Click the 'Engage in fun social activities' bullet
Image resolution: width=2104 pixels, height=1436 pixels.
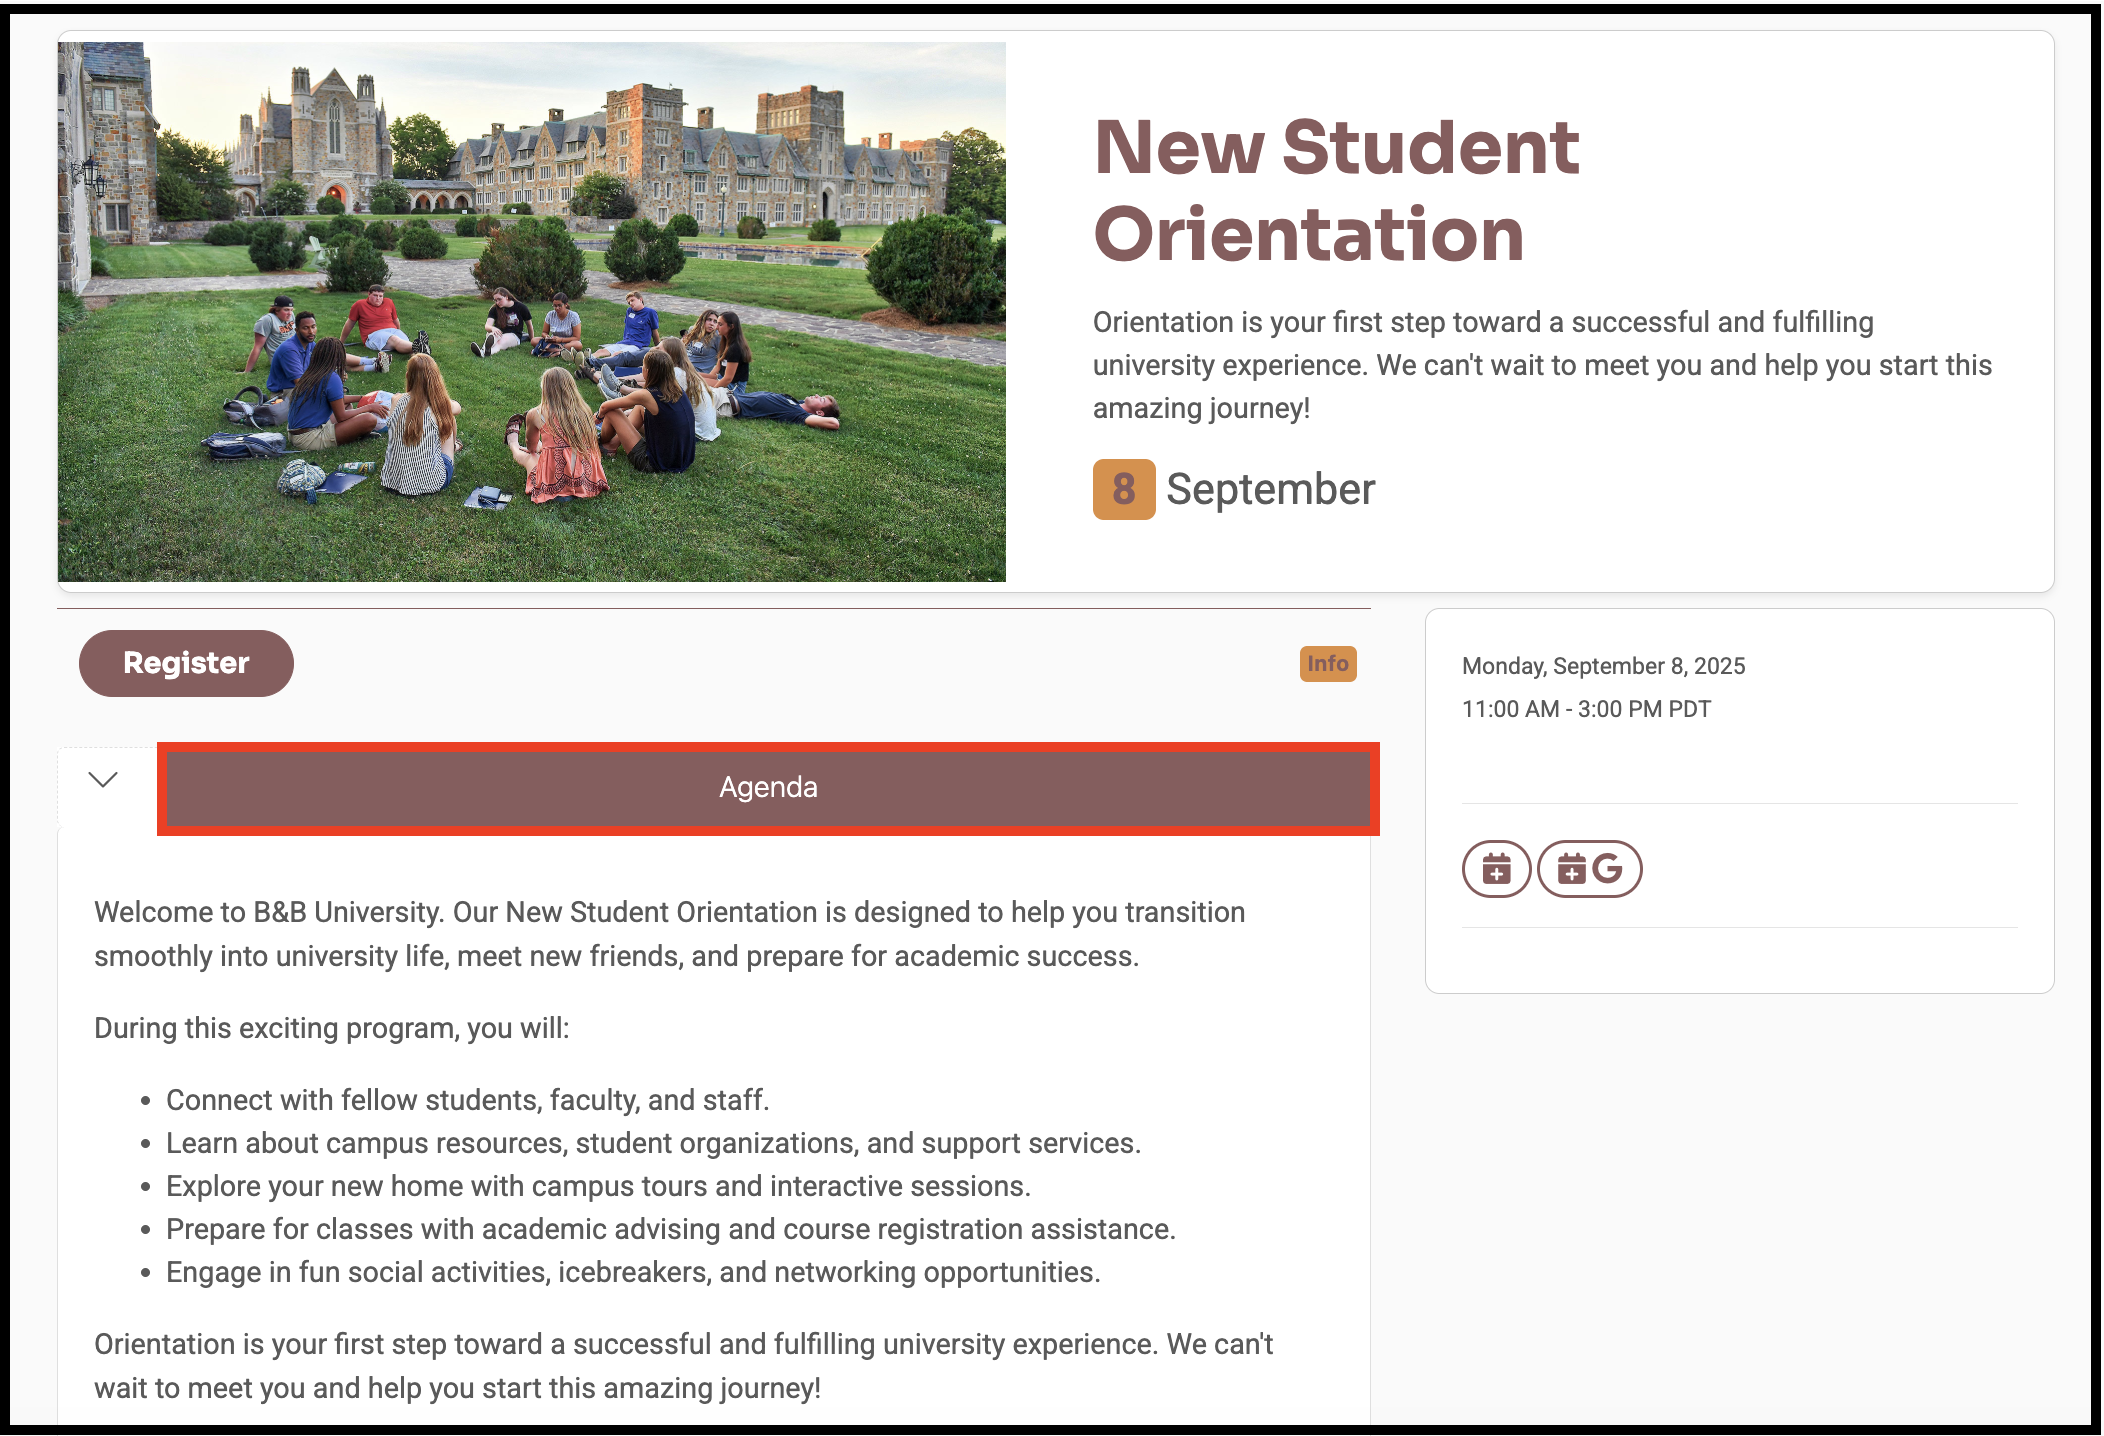pyautogui.click(x=632, y=1272)
